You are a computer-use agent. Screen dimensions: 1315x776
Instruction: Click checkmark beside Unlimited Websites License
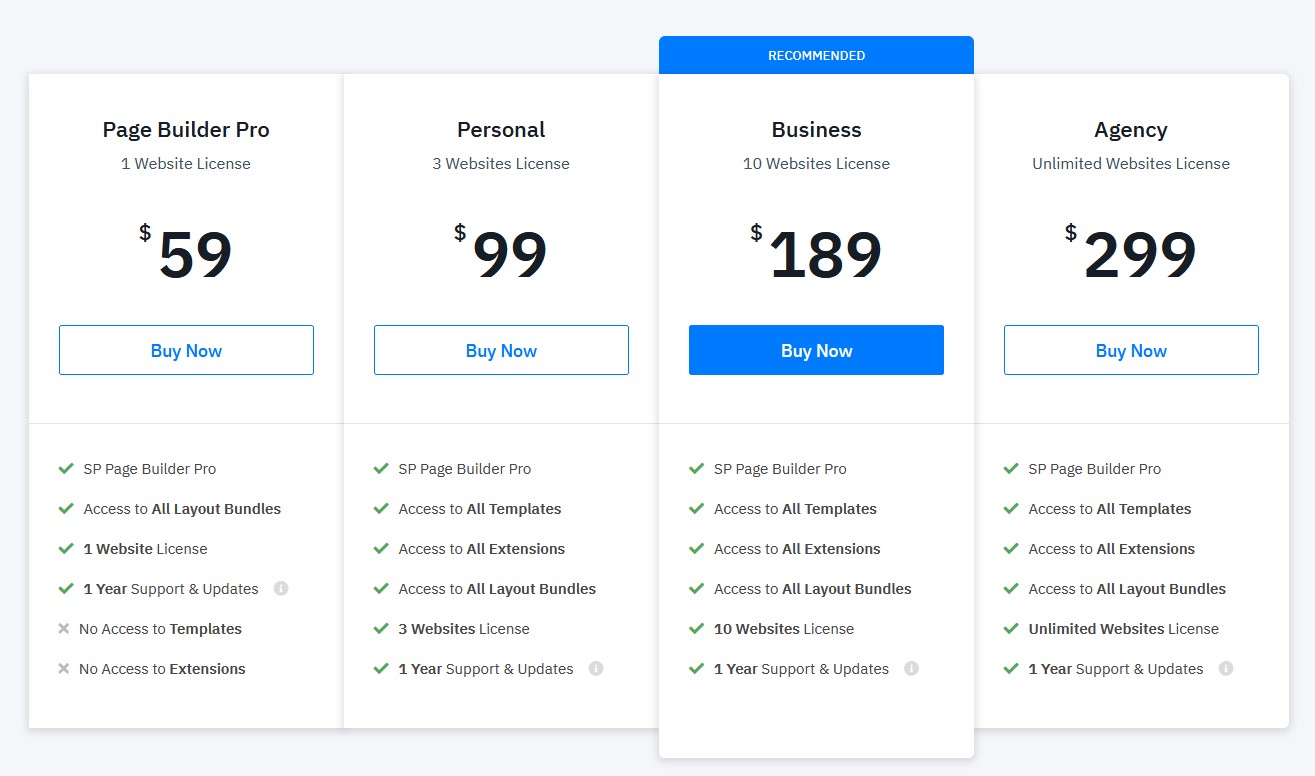(x=1011, y=629)
